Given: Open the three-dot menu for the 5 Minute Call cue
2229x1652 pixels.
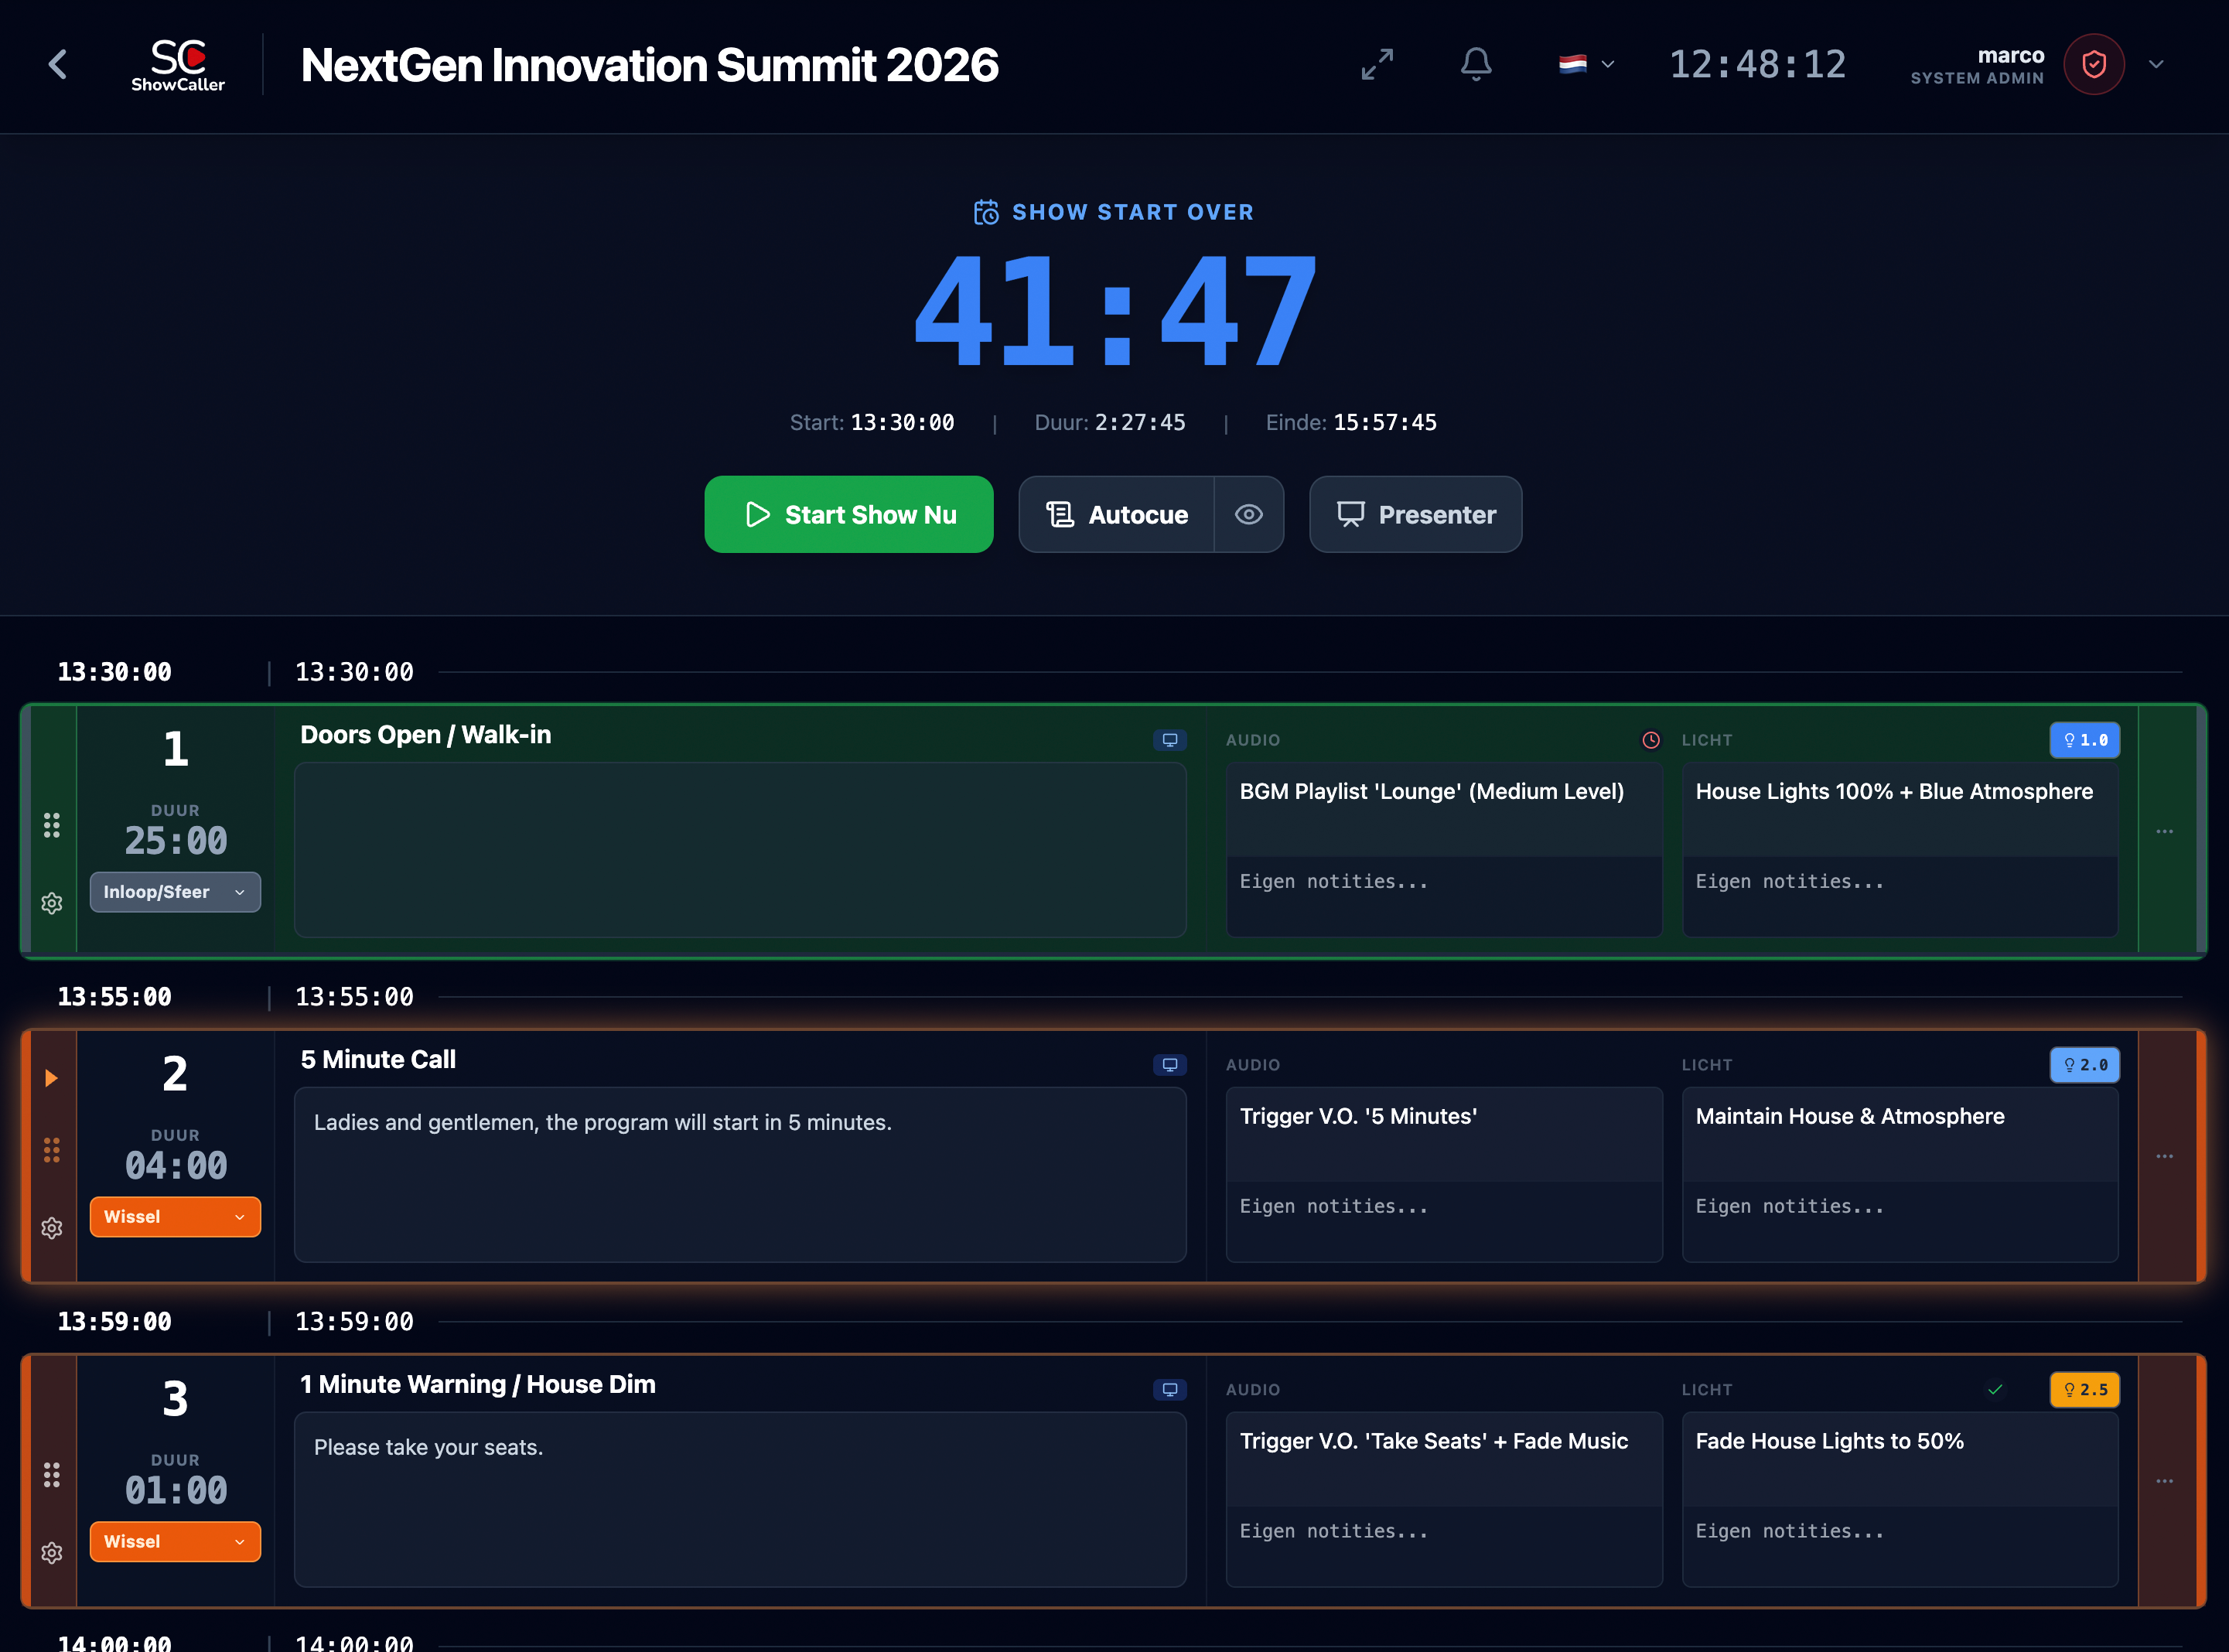Looking at the screenshot, I should tap(2164, 1157).
